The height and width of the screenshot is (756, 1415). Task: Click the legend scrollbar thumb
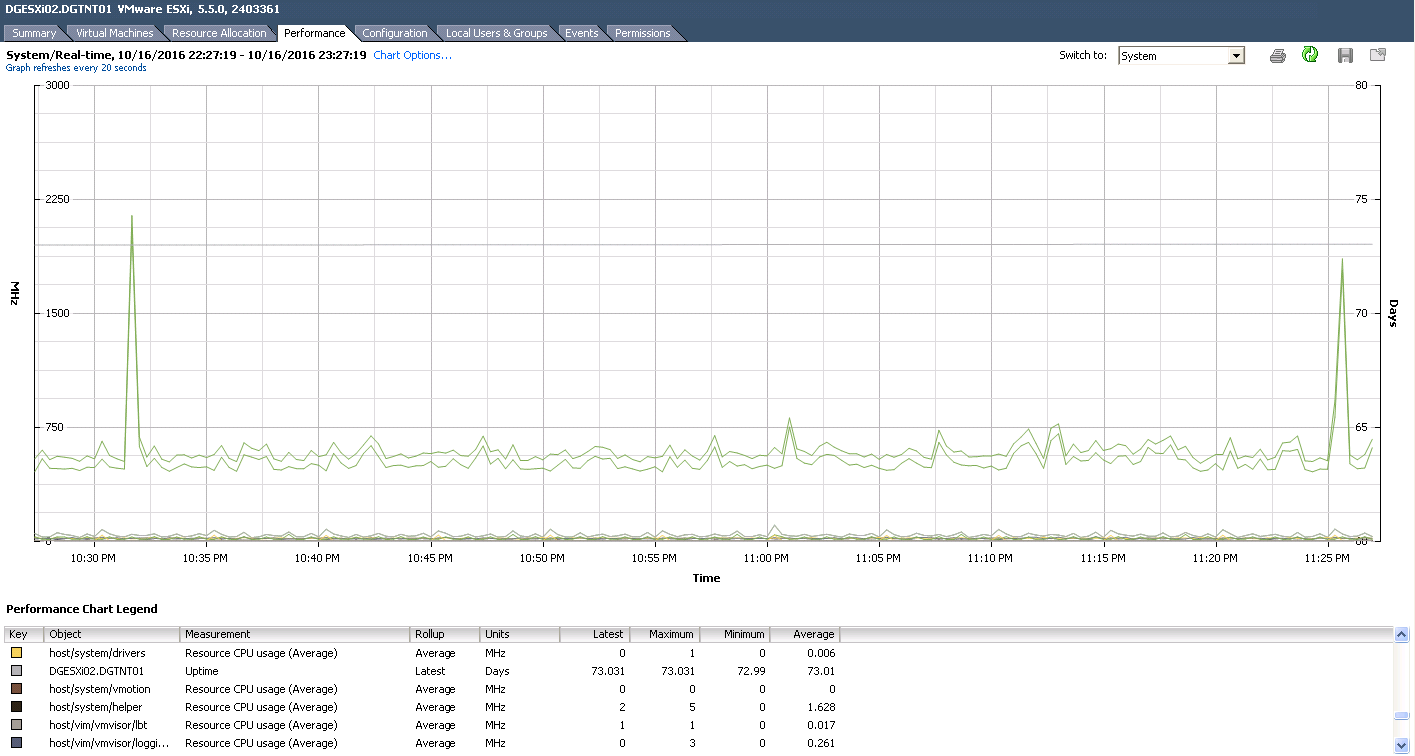point(1402,715)
